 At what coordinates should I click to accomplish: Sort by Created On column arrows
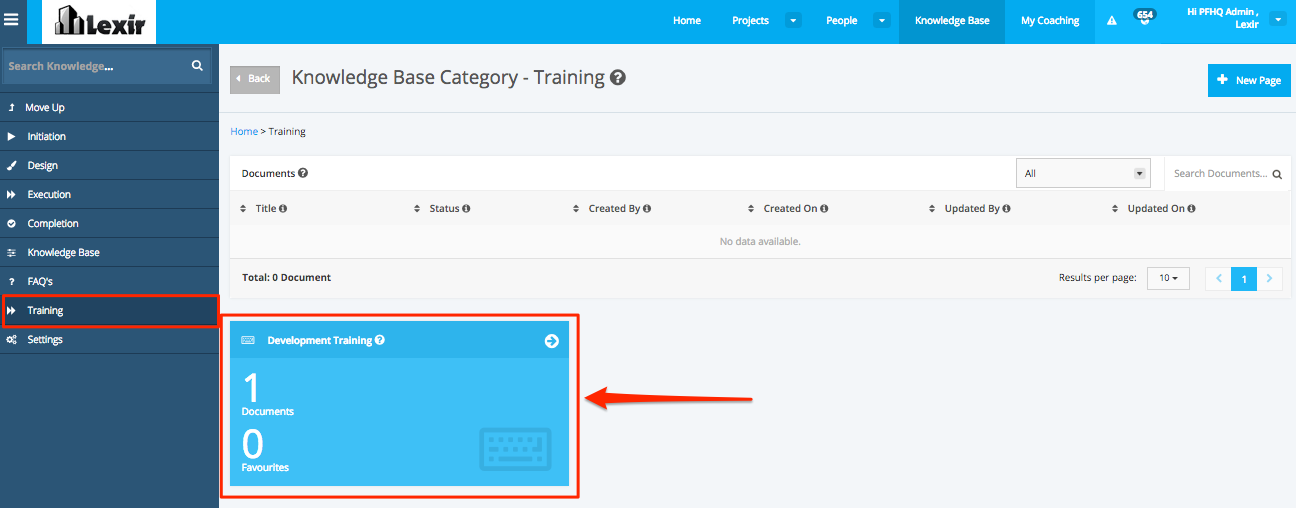click(751, 209)
